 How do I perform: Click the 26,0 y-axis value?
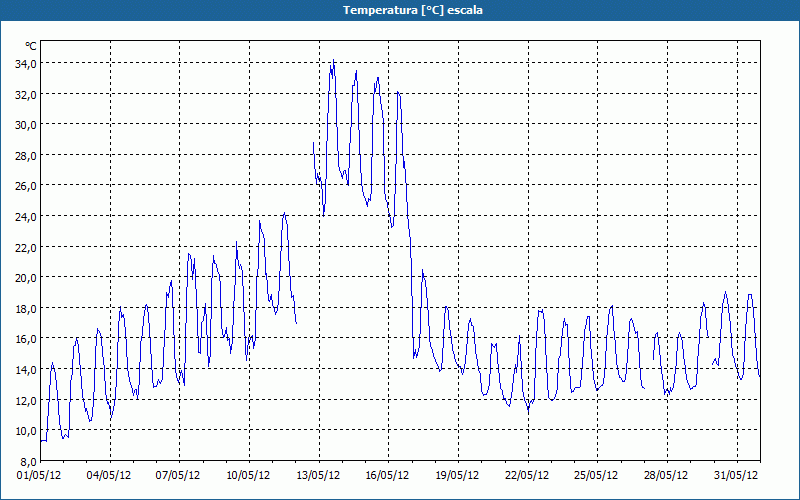[x=25, y=186]
